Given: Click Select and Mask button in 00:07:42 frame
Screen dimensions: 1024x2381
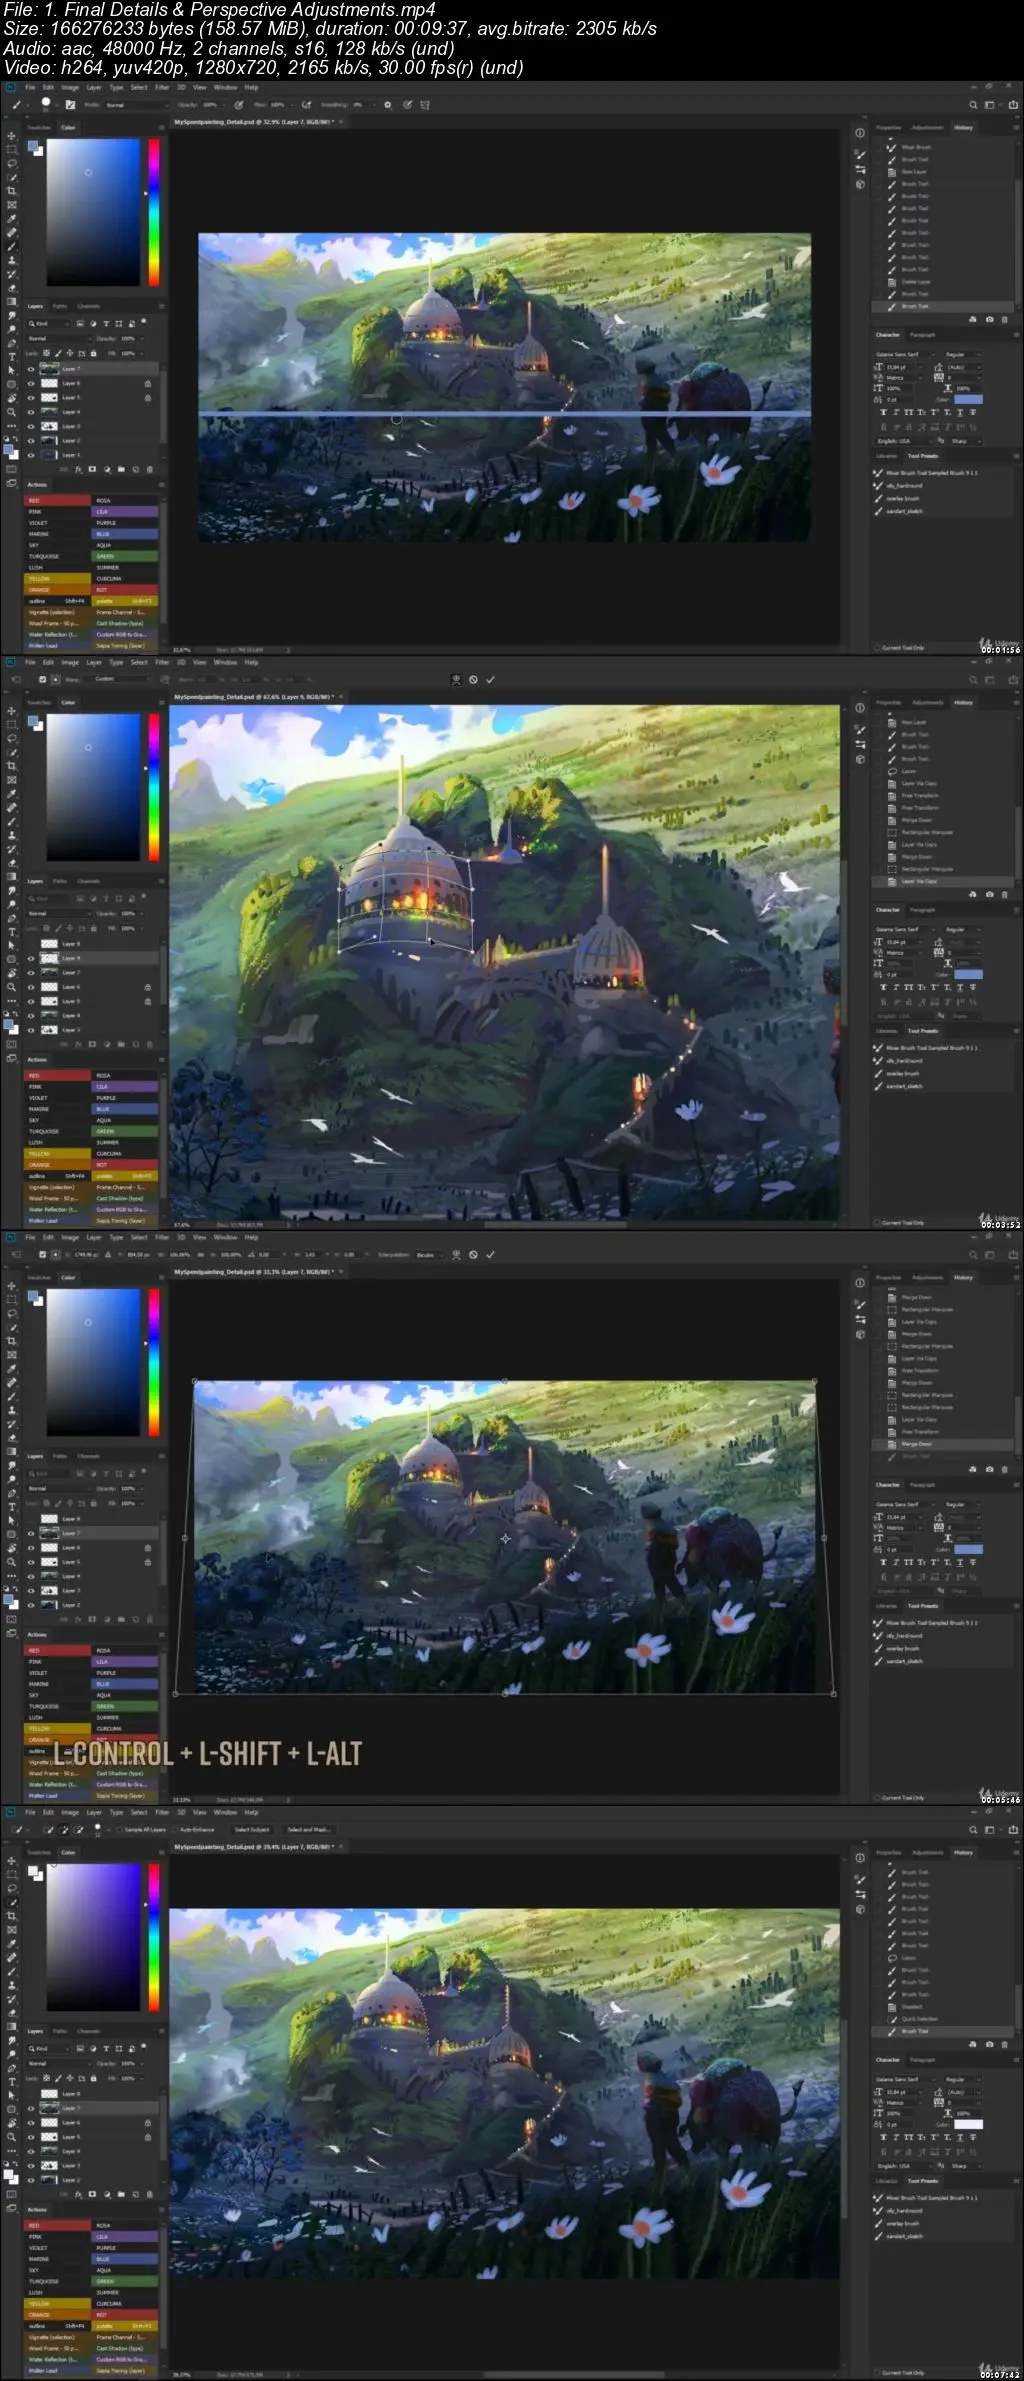Looking at the screenshot, I should 310,1829.
